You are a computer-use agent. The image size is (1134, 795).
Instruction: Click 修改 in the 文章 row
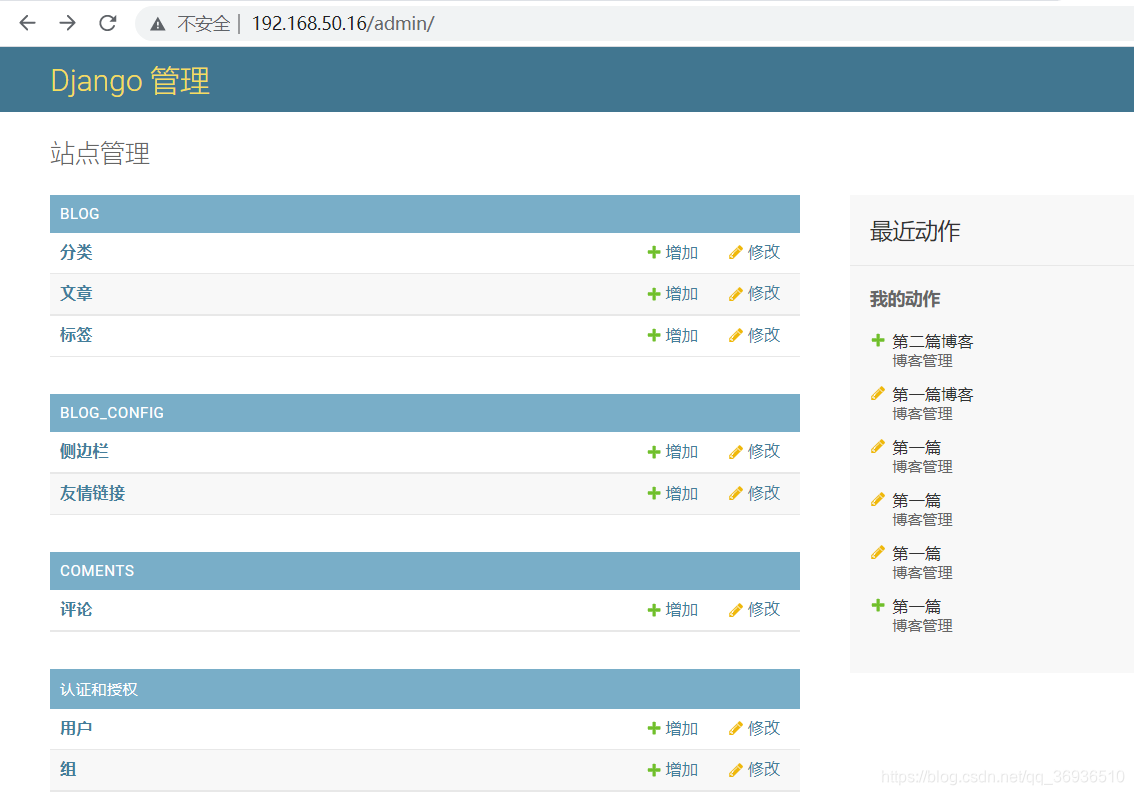coord(754,294)
